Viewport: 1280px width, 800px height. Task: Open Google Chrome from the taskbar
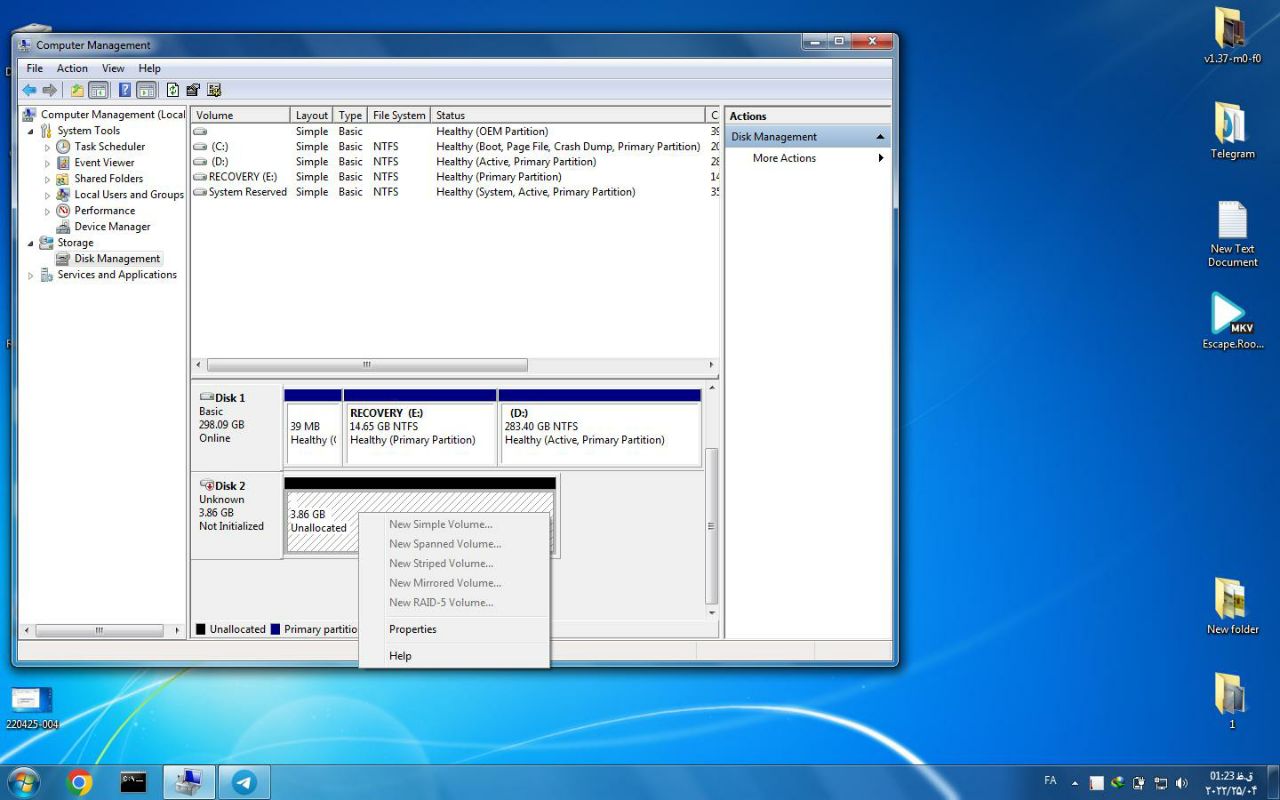80,782
